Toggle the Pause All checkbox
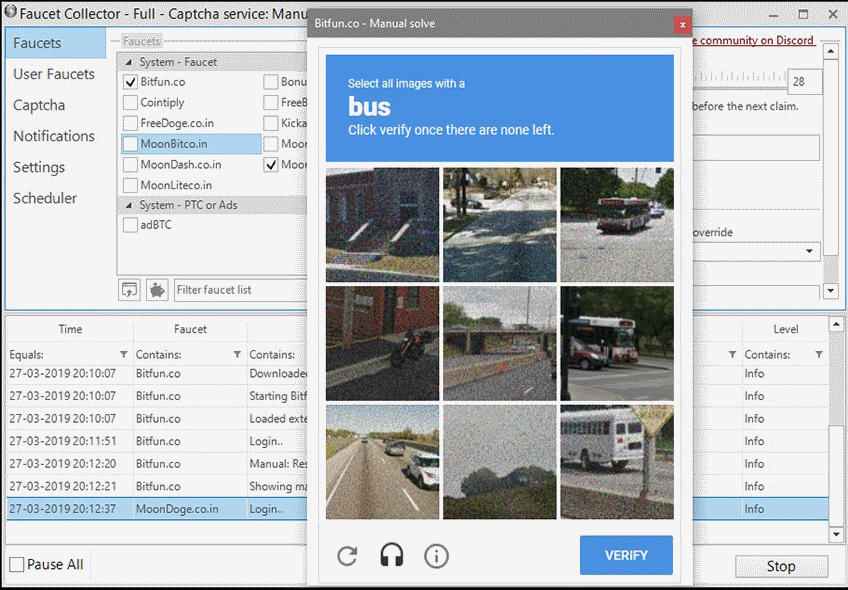The height and width of the screenshot is (590, 848). pyautogui.click(x=17, y=565)
